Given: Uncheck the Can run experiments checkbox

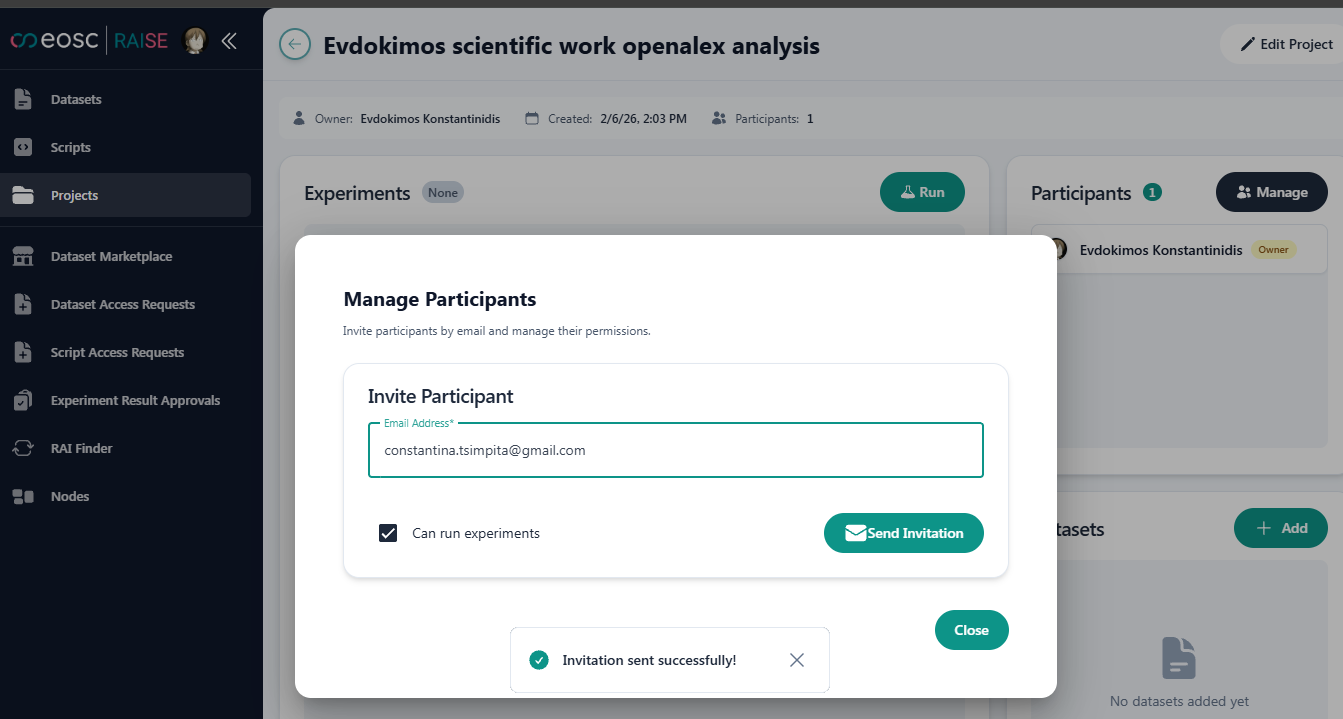Looking at the screenshot, I should click(388, 533).
